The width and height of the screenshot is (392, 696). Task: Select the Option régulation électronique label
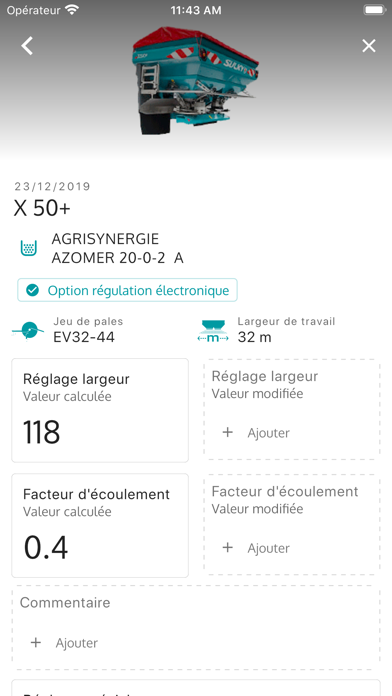139,290
